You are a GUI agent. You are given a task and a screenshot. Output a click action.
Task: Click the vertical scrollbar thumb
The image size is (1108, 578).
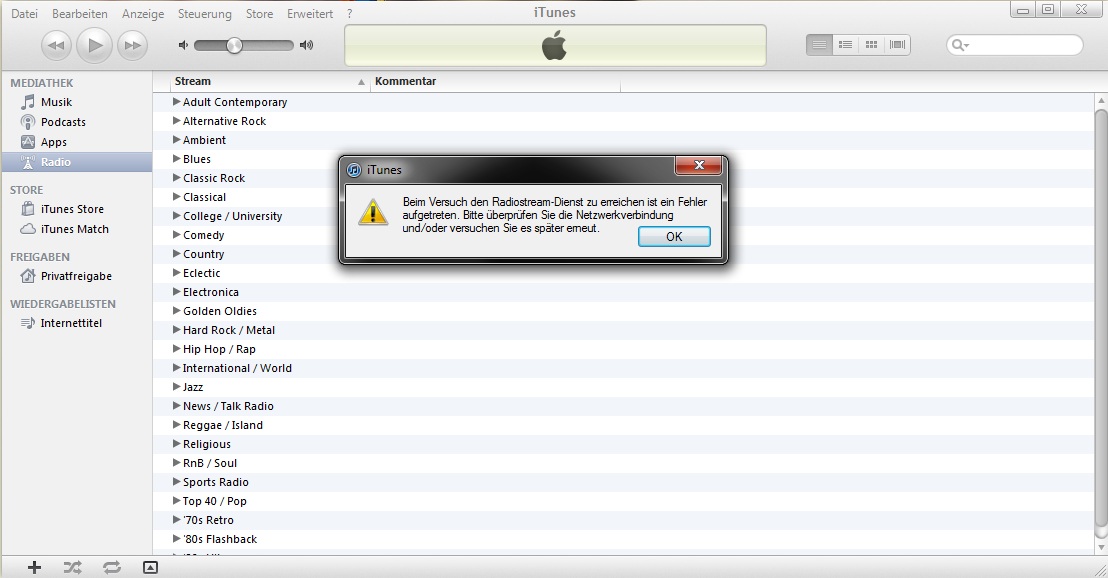(1101, 318)
